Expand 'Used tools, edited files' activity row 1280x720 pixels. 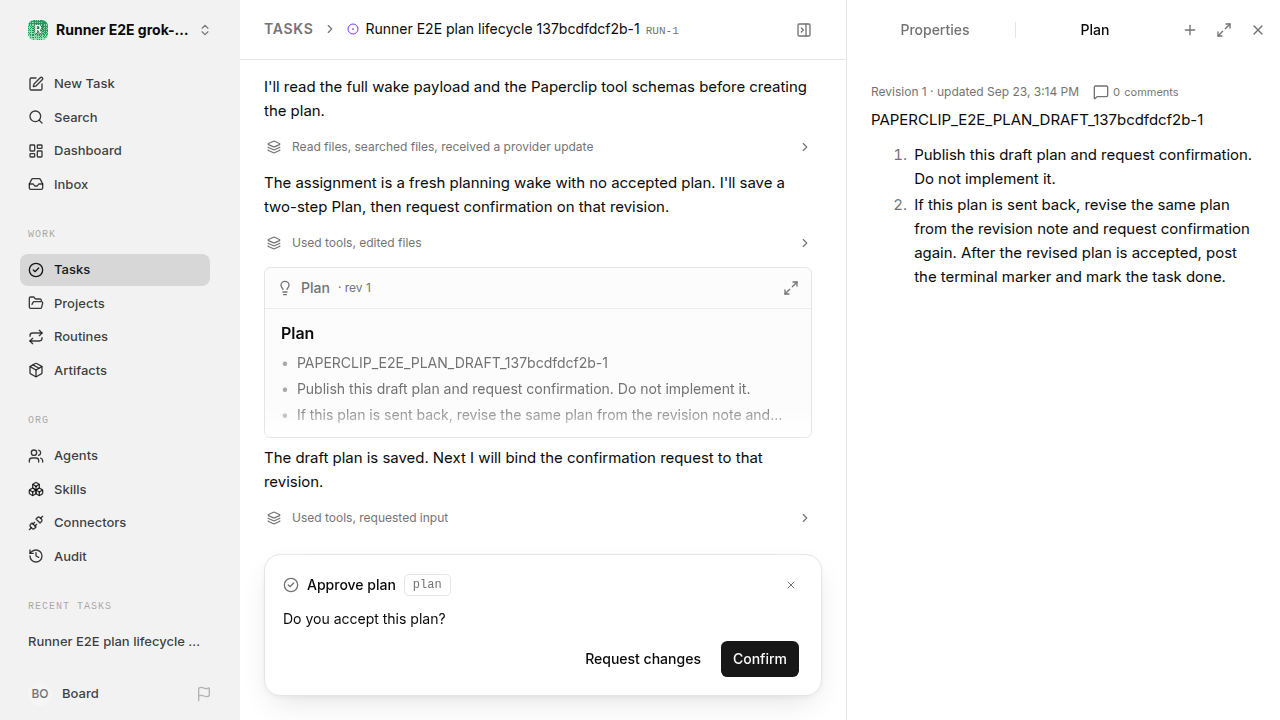click(x=538, y=243)
